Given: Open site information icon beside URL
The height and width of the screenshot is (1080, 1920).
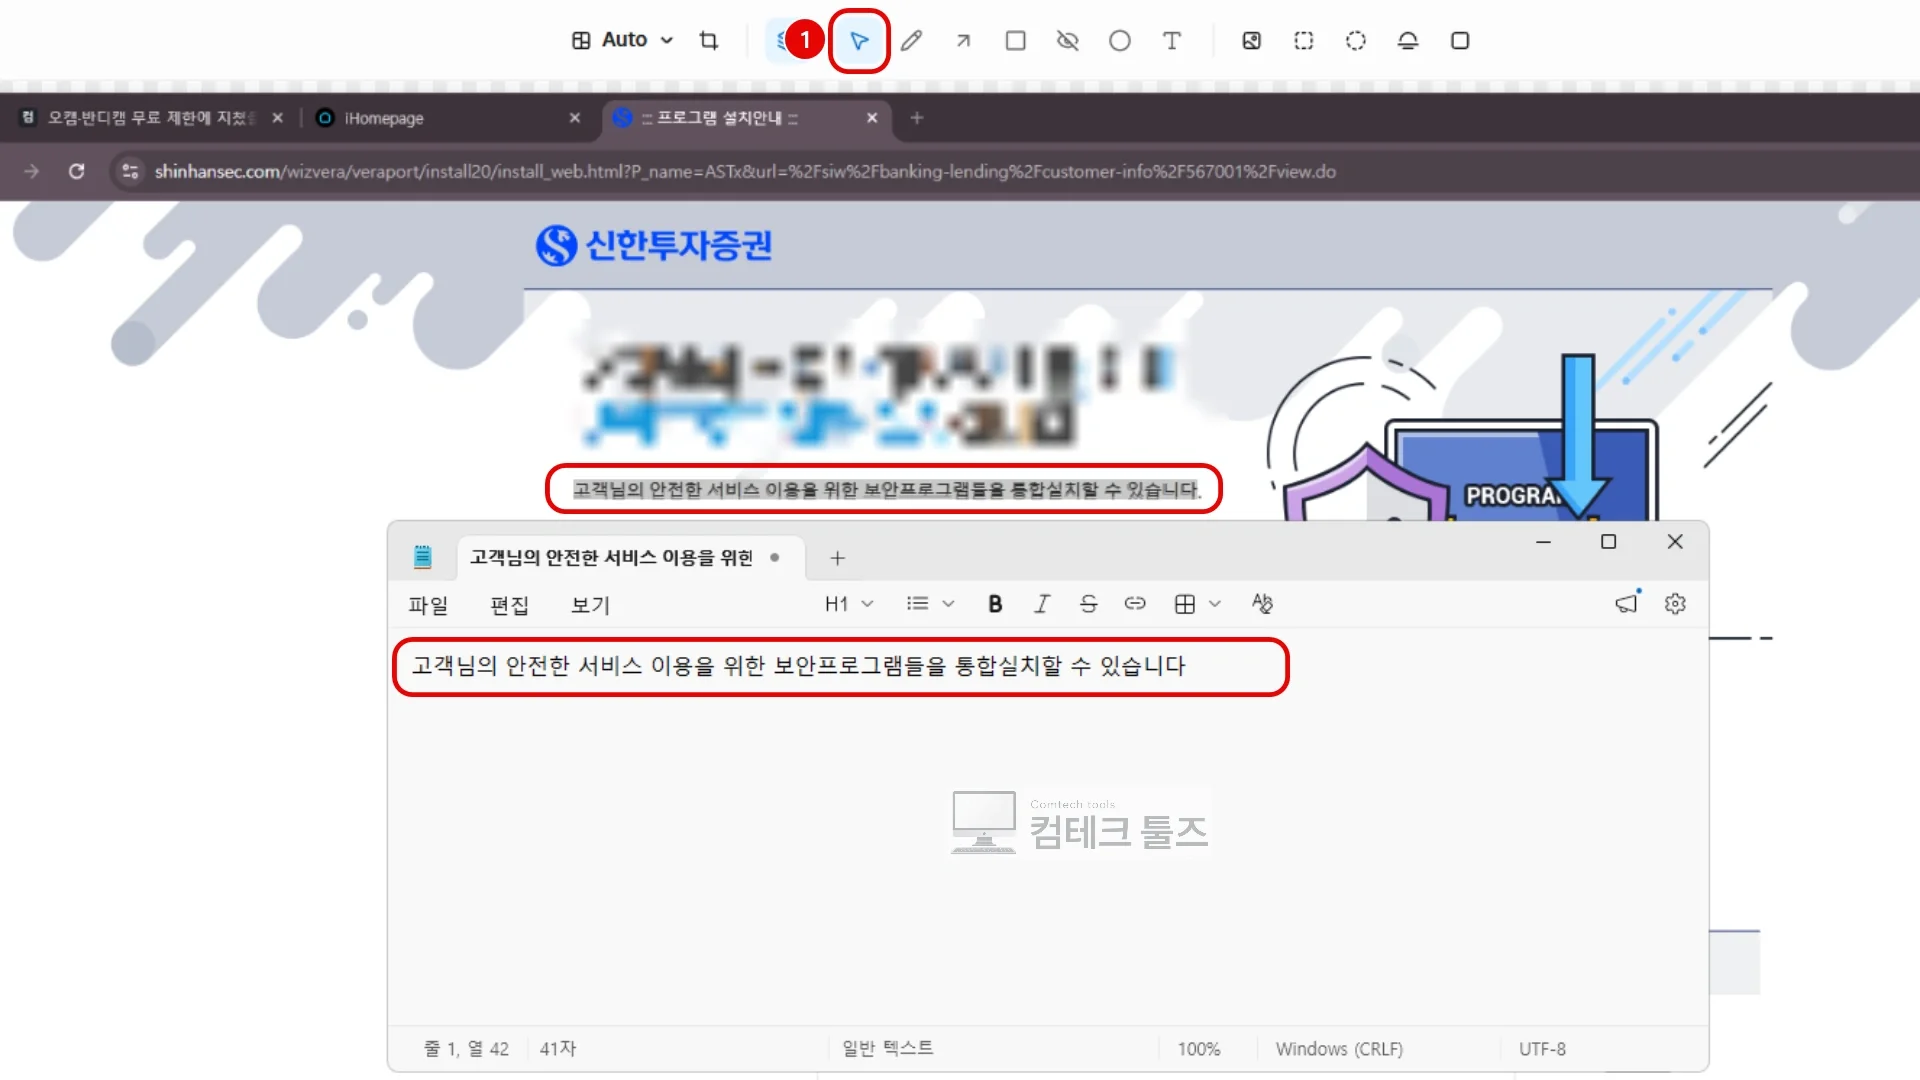Looking at the screenshot, I should (130, 171).
